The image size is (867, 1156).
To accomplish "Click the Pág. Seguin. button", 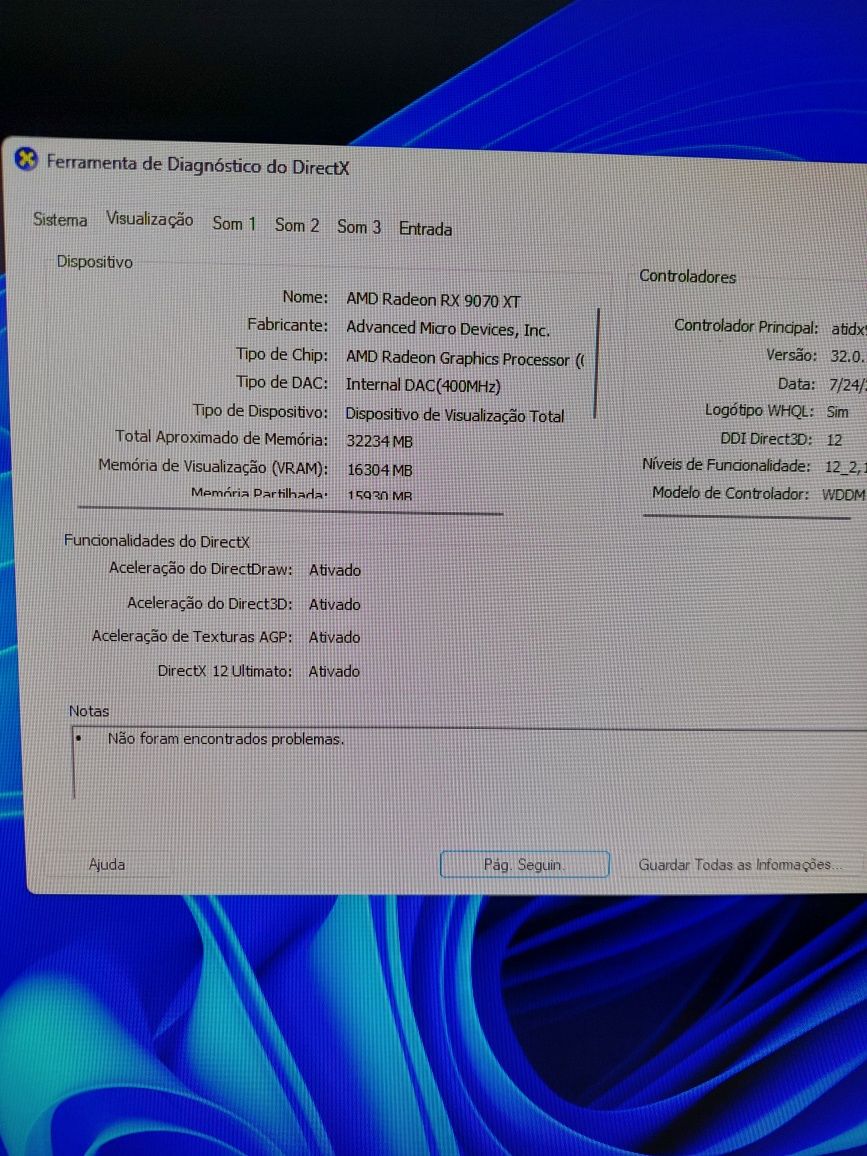I will (524, 865).
